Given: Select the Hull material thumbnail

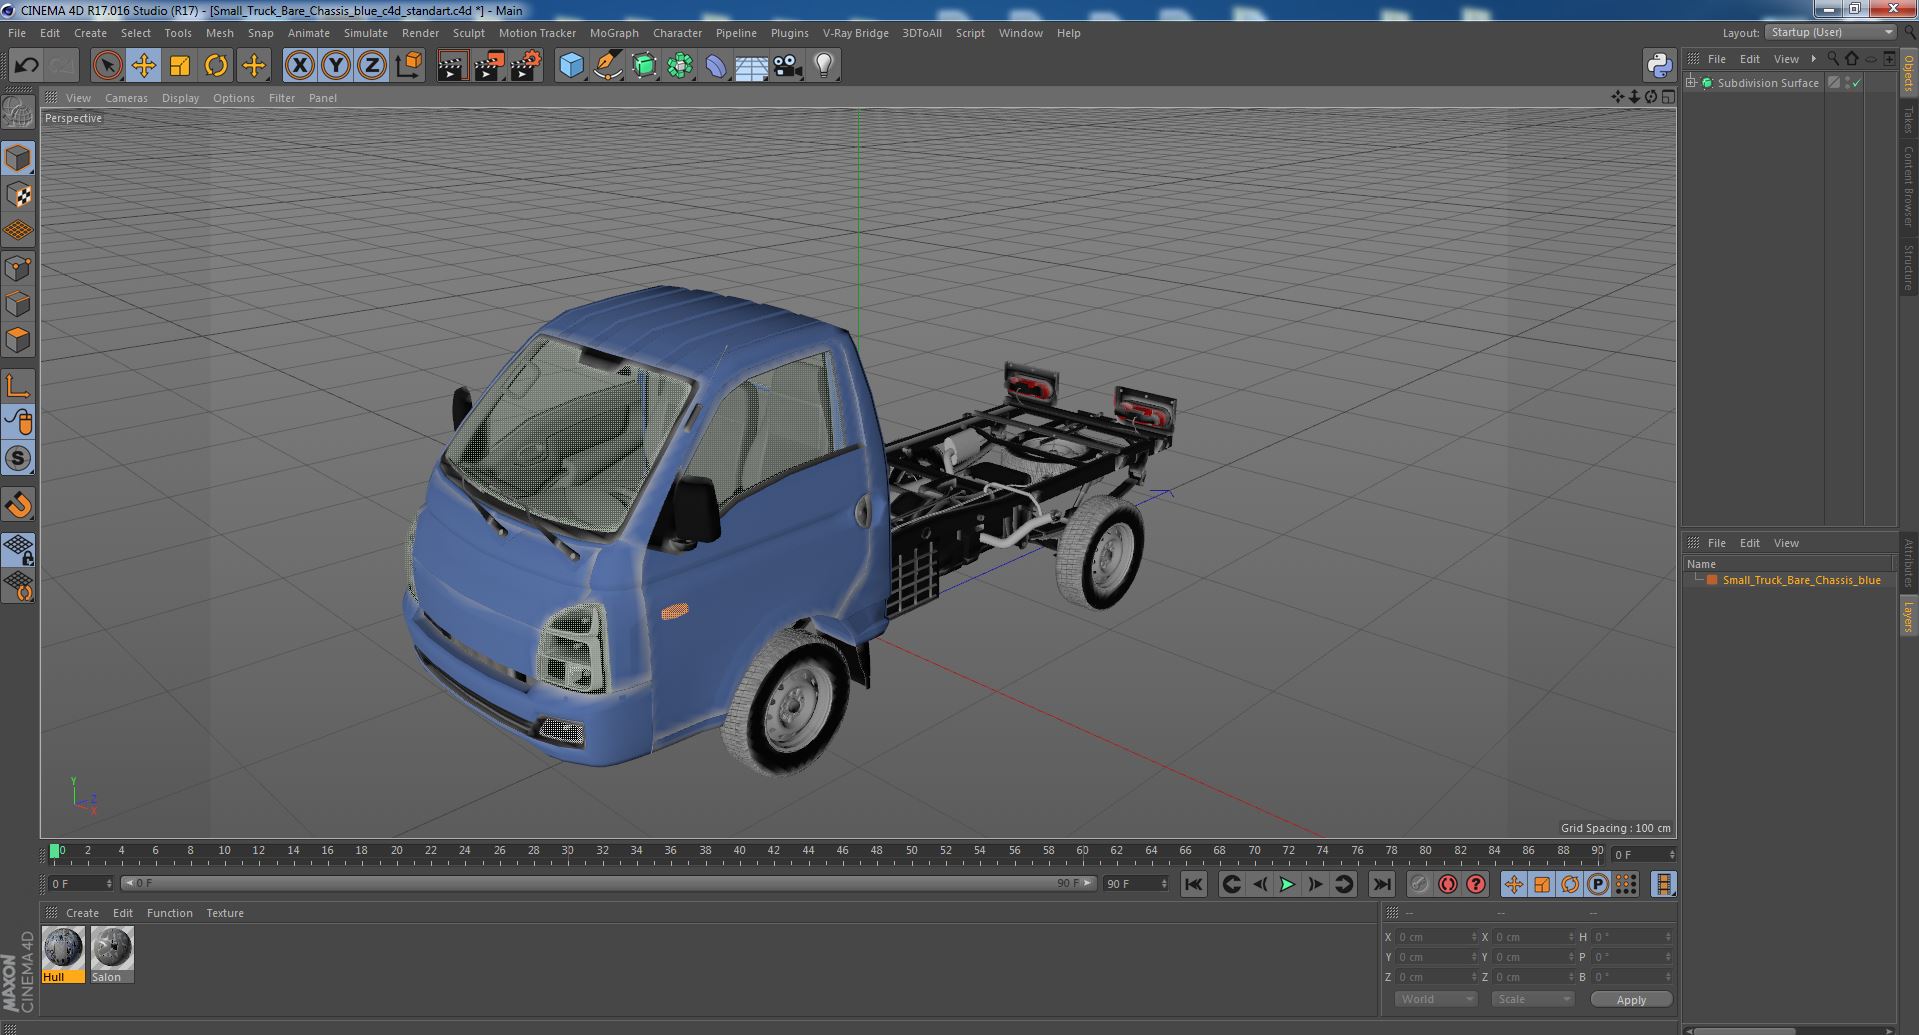Looking at the screenshot, I should [63, 955].
